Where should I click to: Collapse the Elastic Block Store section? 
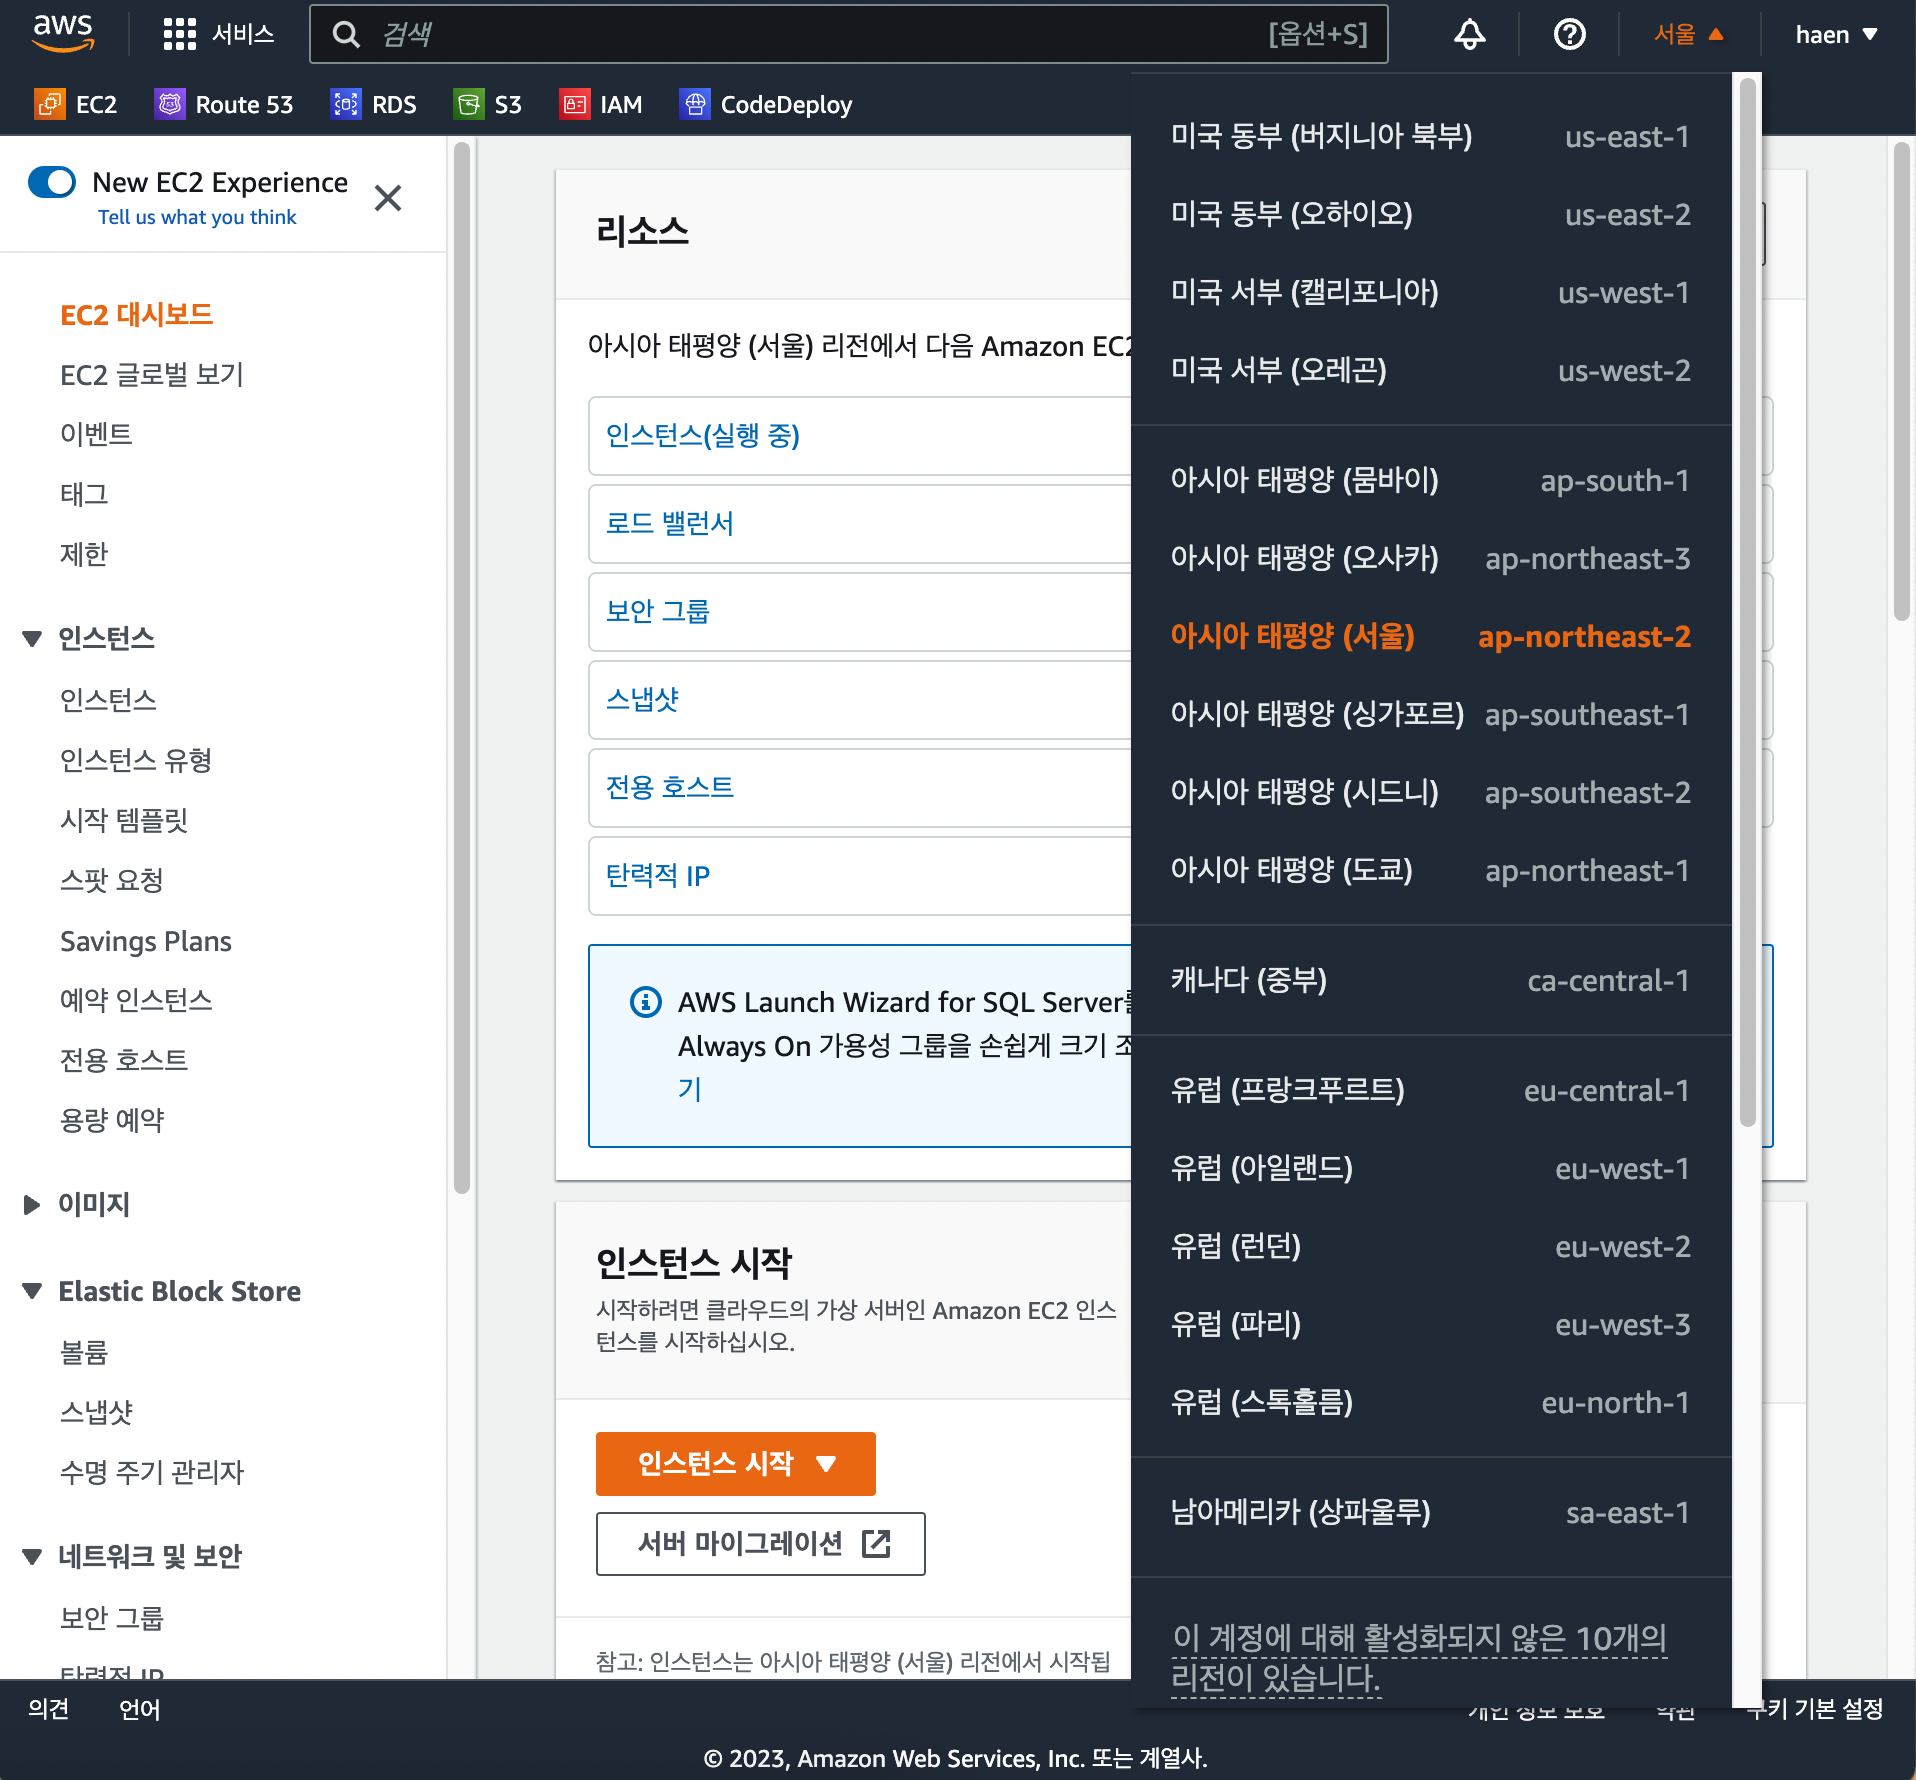32,1291
